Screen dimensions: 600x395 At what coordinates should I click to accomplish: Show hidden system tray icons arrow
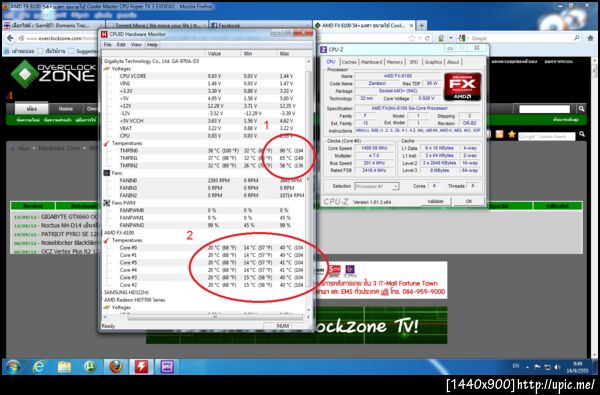coord(527,367)
